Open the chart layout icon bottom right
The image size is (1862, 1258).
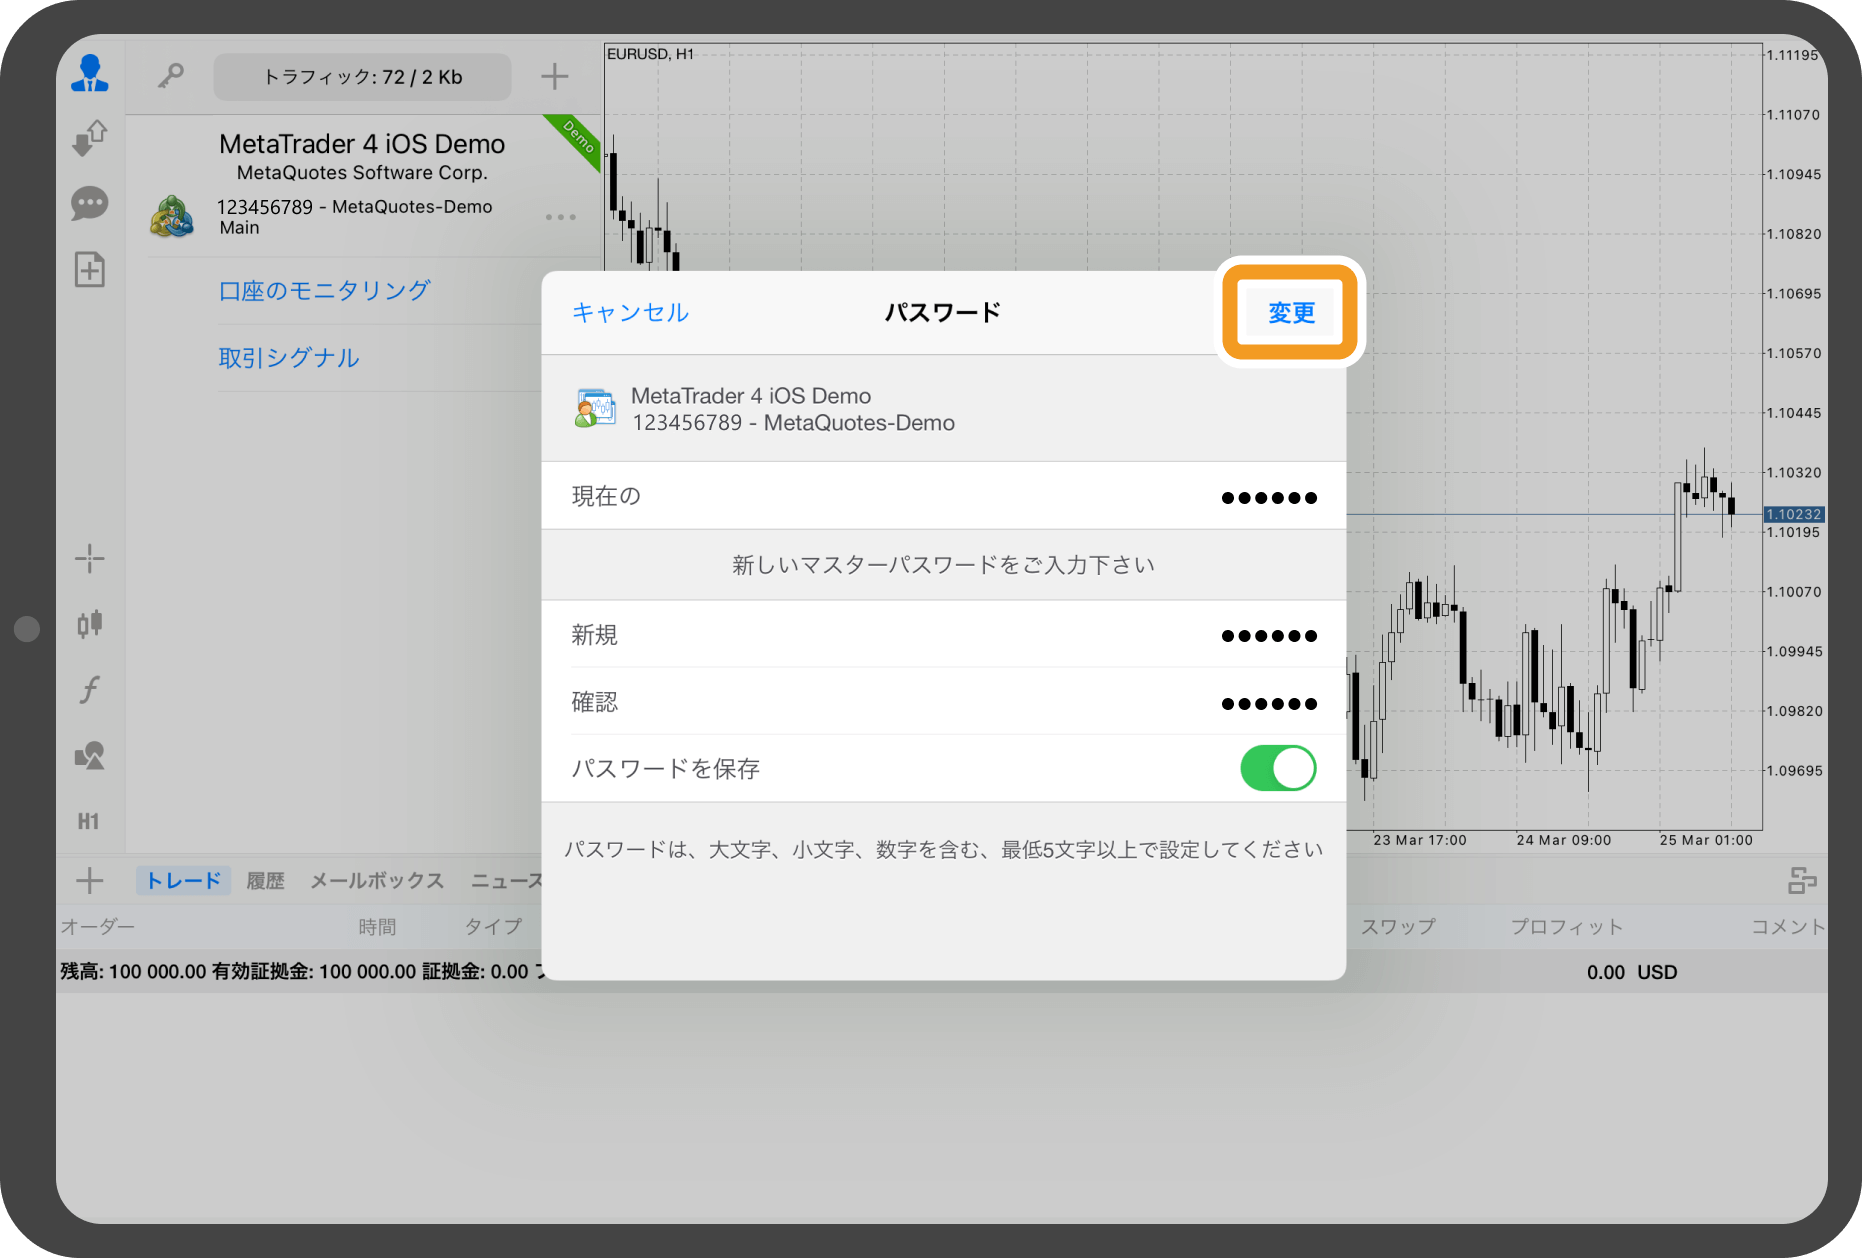click(x=1804, y=880)
